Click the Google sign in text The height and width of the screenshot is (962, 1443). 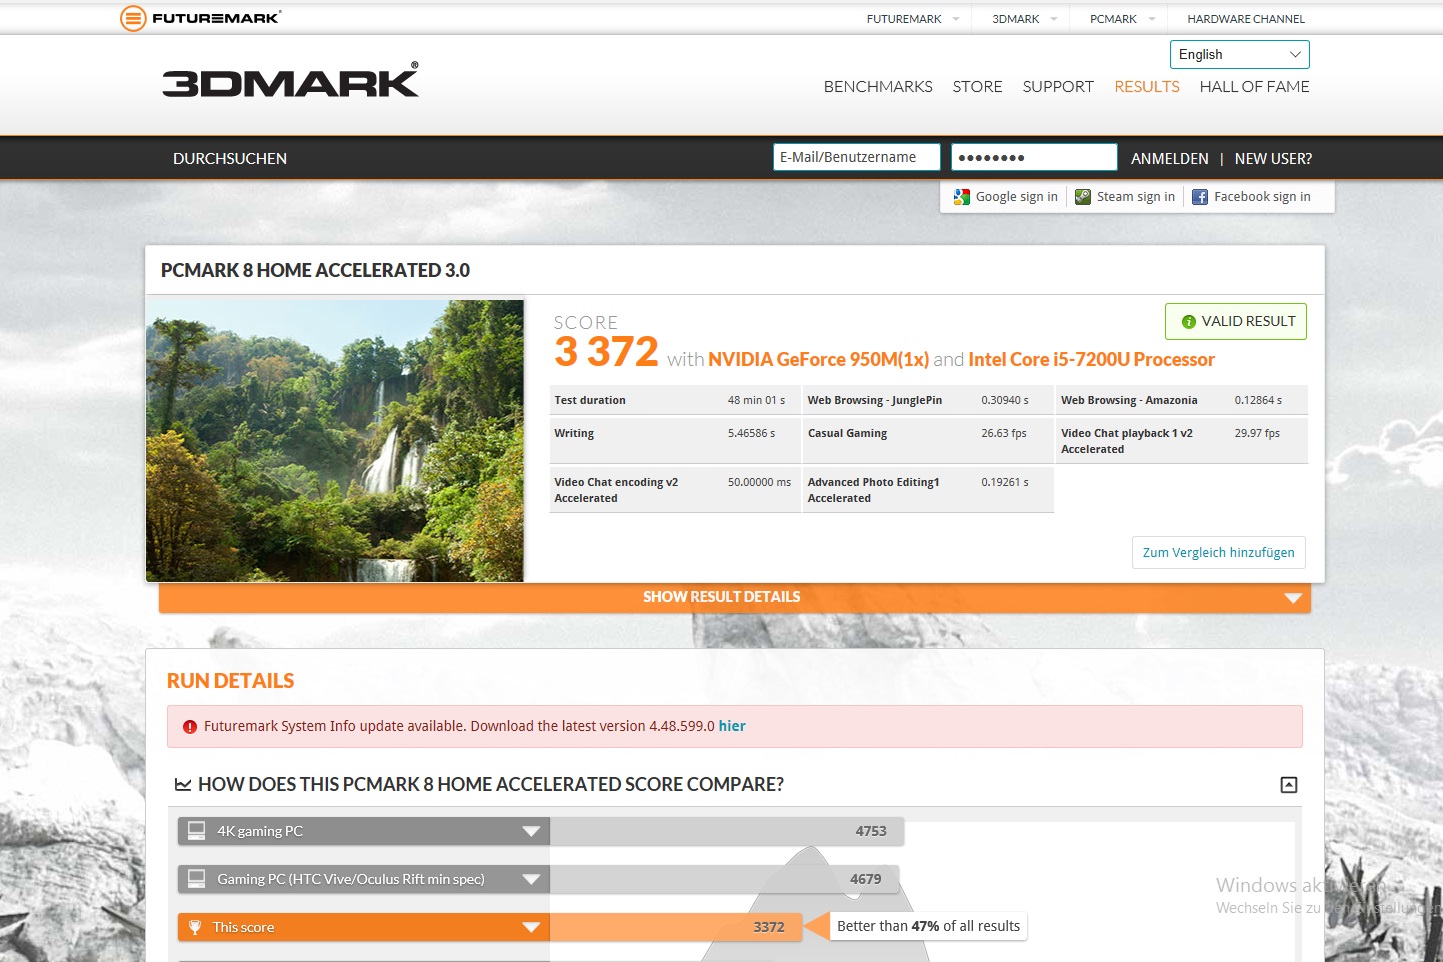(1017, 197)
